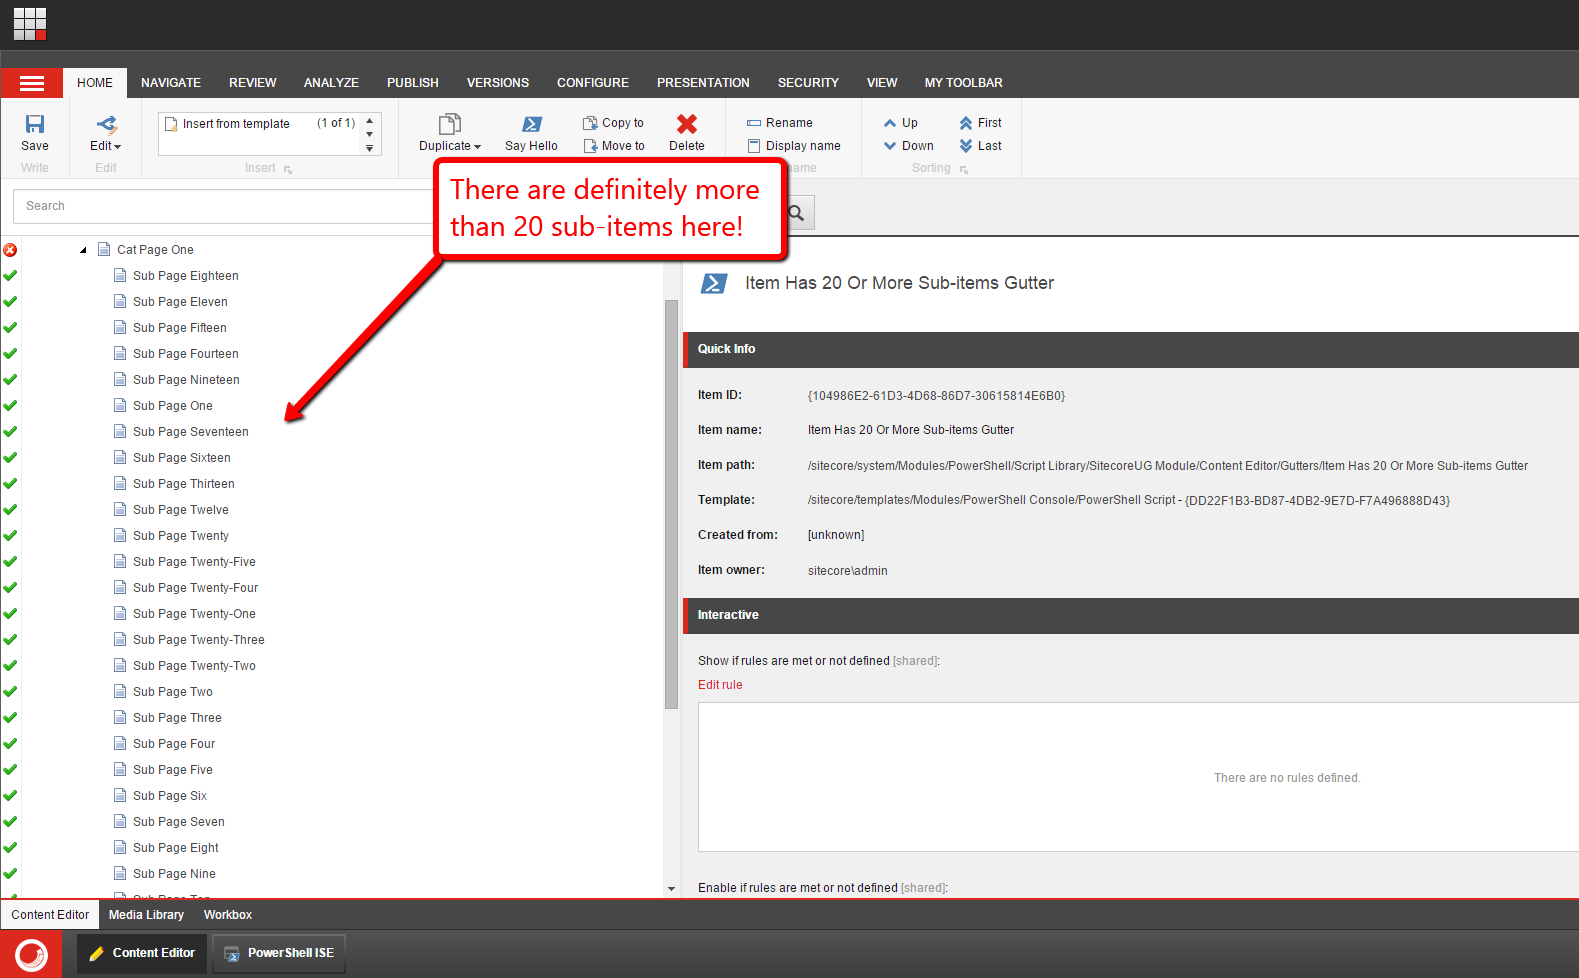
Task: Open the Duplicate dropdown
Action: (450, 146)
